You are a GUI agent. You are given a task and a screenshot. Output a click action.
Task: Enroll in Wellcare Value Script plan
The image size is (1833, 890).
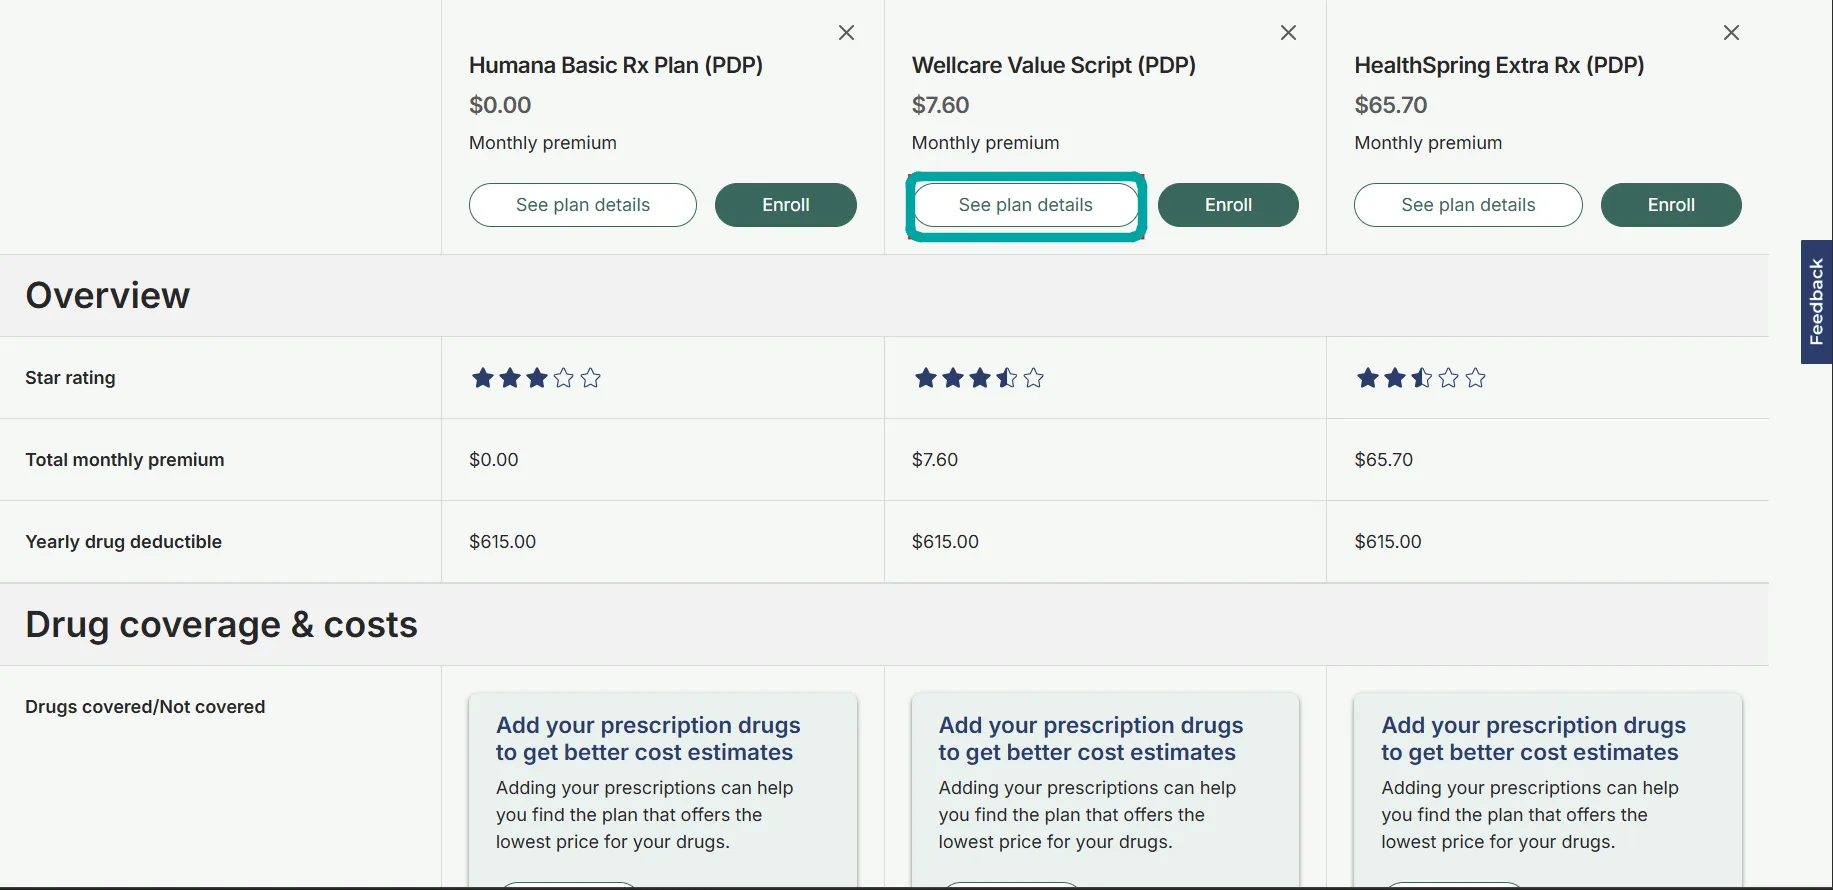[x=1228, y=205]
